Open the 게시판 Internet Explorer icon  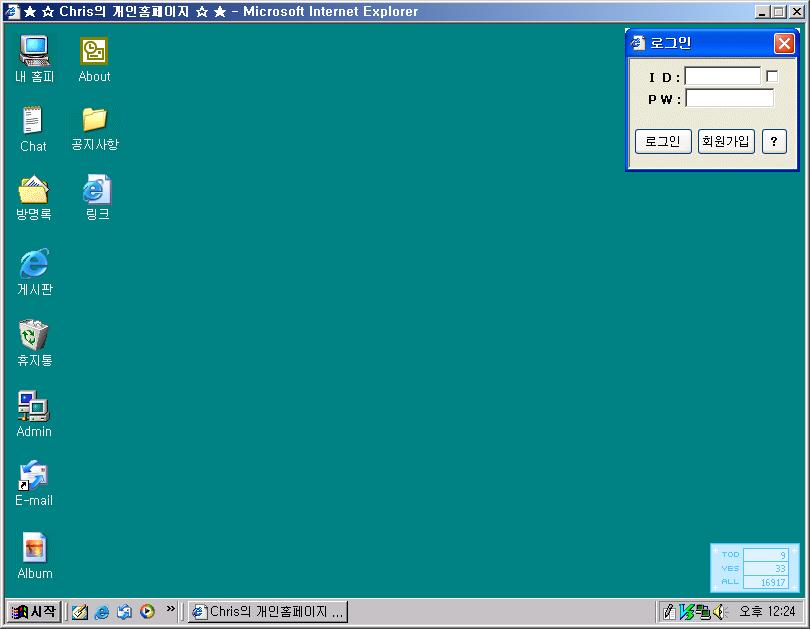click(x=34, y=264)
